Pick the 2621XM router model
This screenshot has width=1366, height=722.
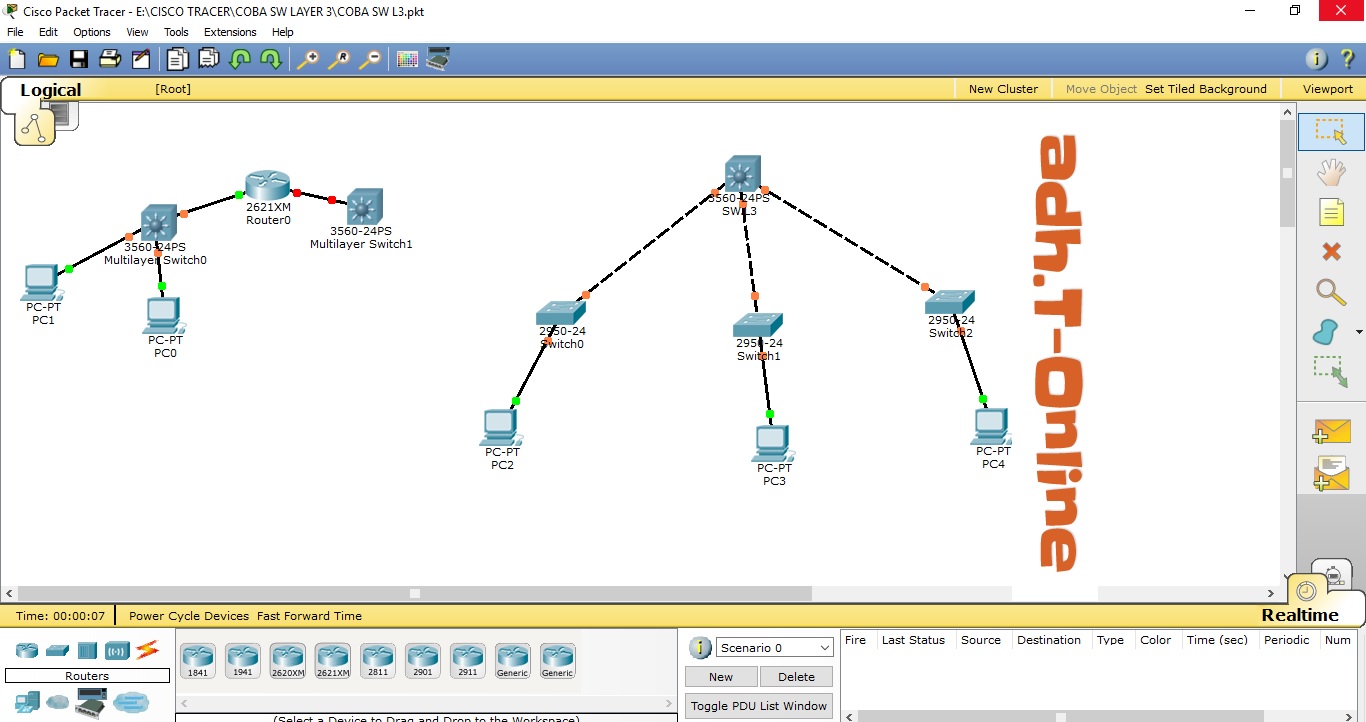tap(333, 660)
